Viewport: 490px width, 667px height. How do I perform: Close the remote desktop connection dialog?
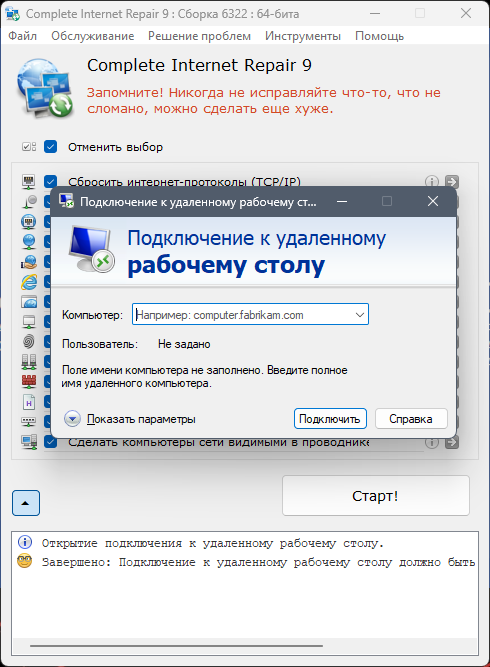433,201
